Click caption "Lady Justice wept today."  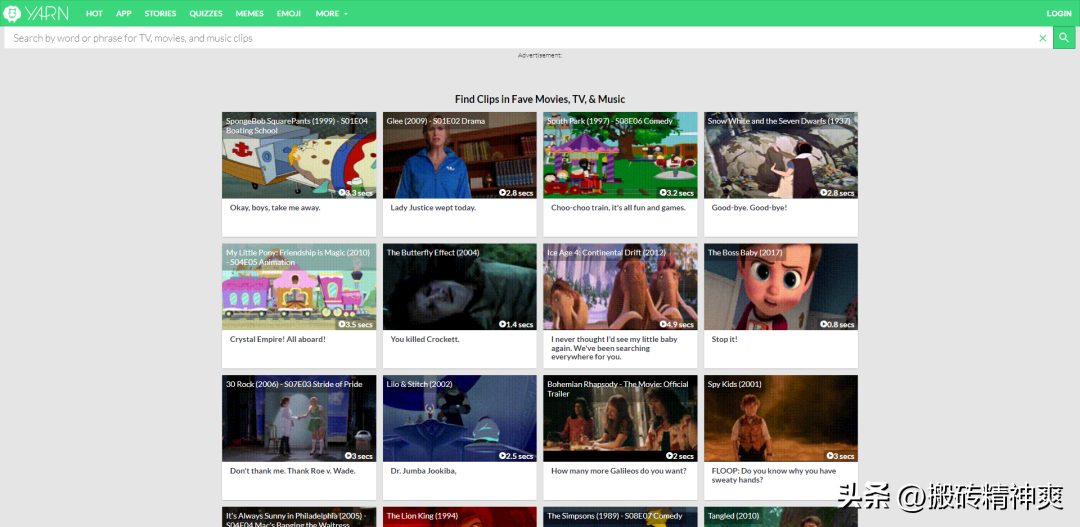[x=433, y=207]
